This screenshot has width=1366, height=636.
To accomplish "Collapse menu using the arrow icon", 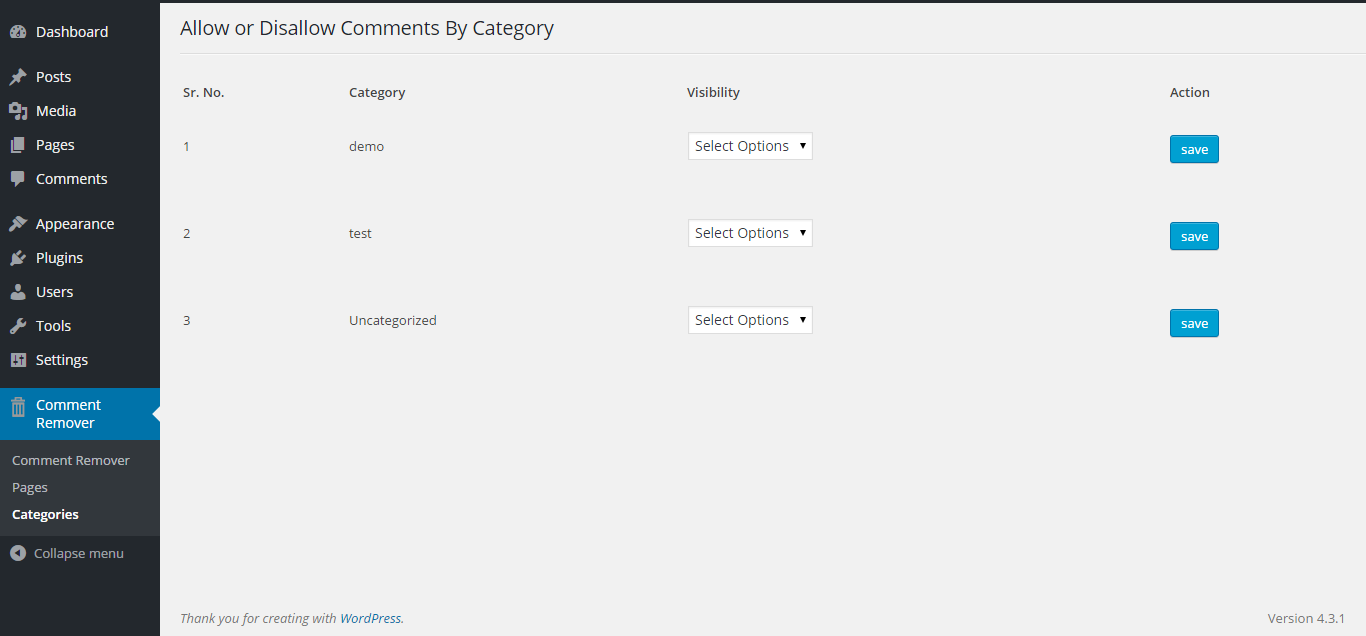I will pyautogui.click(x=18, y=553).
